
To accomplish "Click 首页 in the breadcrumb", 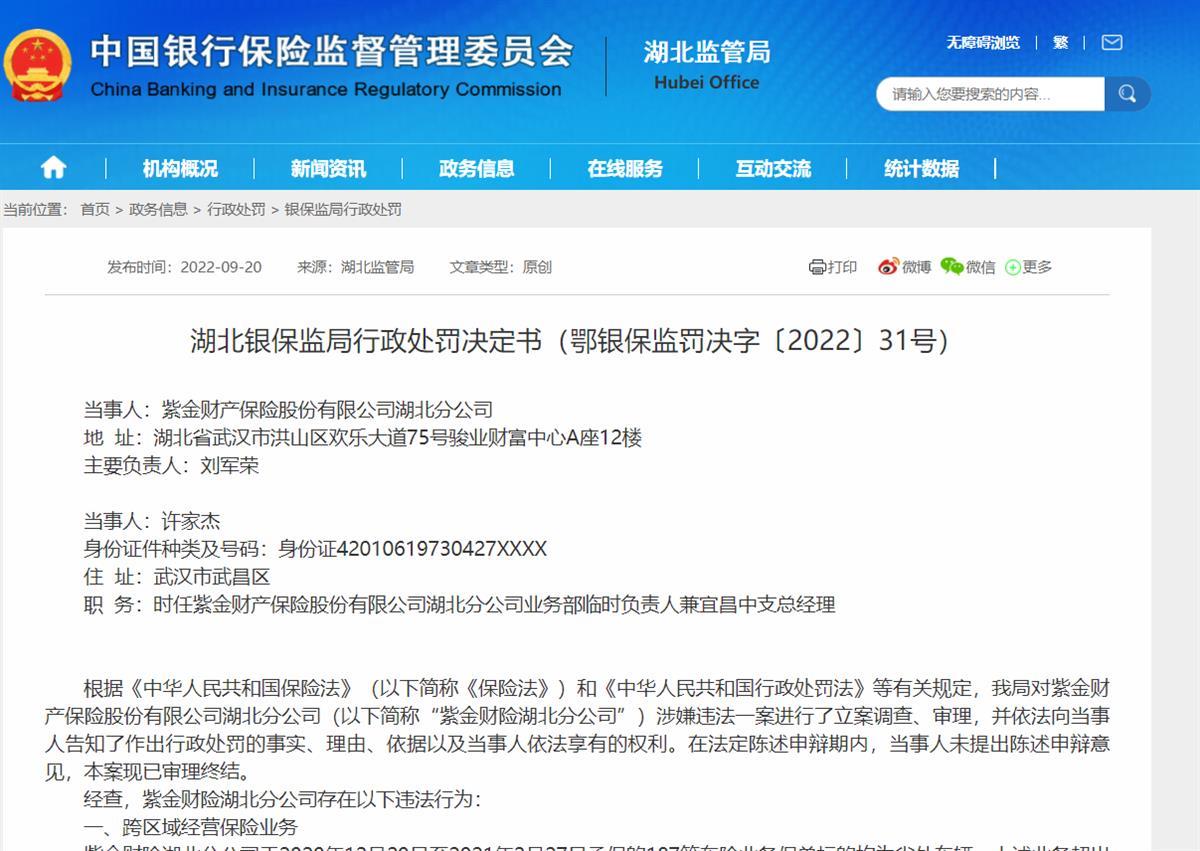I will click(x=95, y=209).
